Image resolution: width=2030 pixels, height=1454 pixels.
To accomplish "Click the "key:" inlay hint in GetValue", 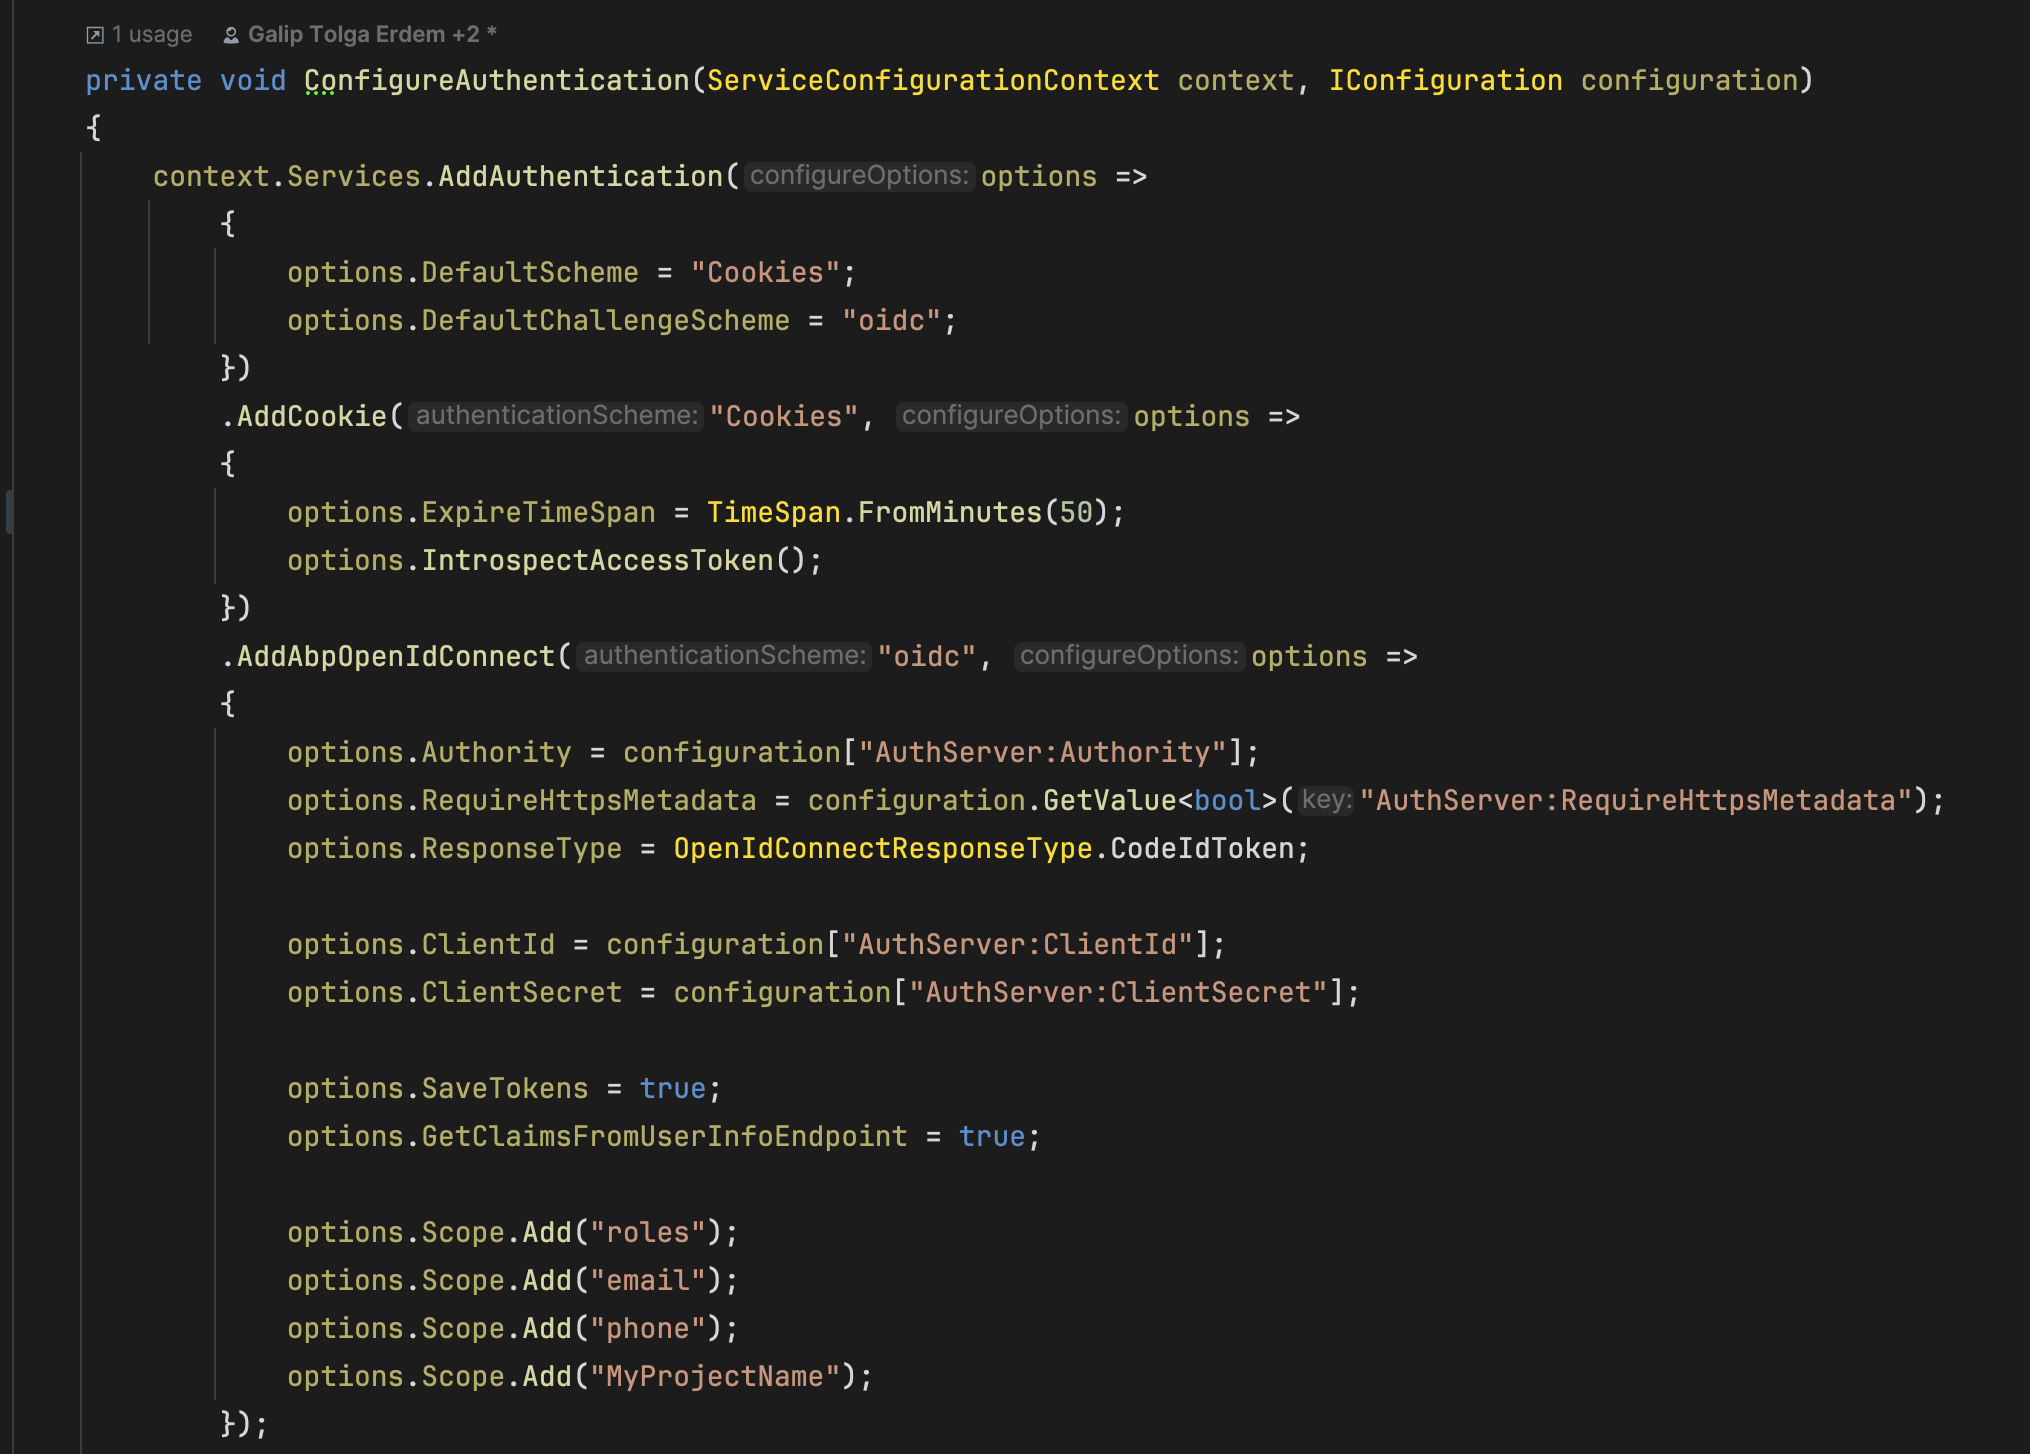I will click(x=1326, y=800).
